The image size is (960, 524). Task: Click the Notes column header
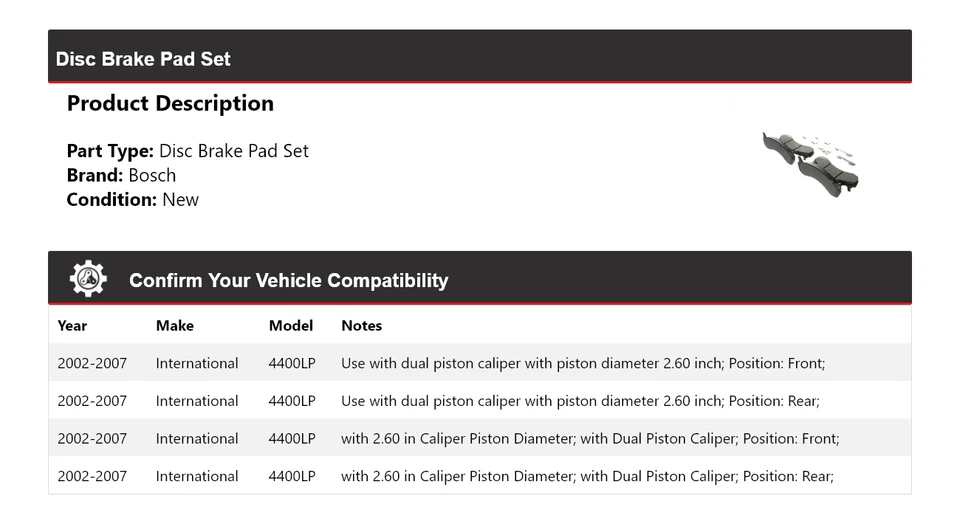[x=361, y=325]
